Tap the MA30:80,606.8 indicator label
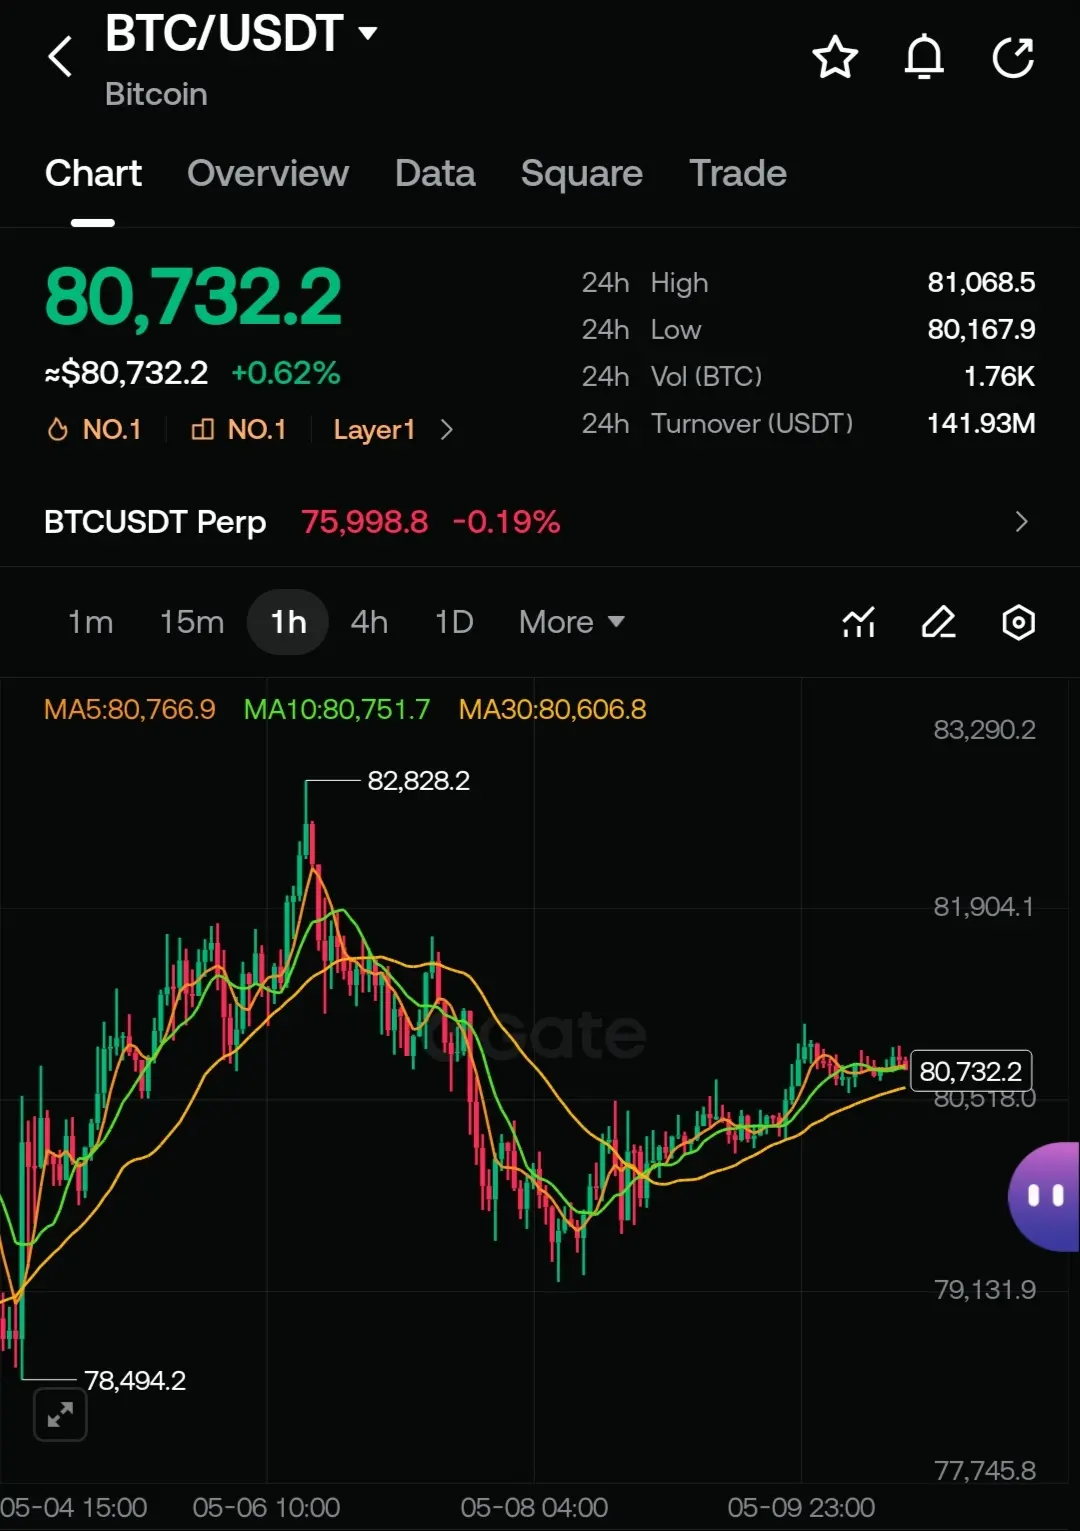The width and height of the screenshot is (1080, 1531). point(552,710)
